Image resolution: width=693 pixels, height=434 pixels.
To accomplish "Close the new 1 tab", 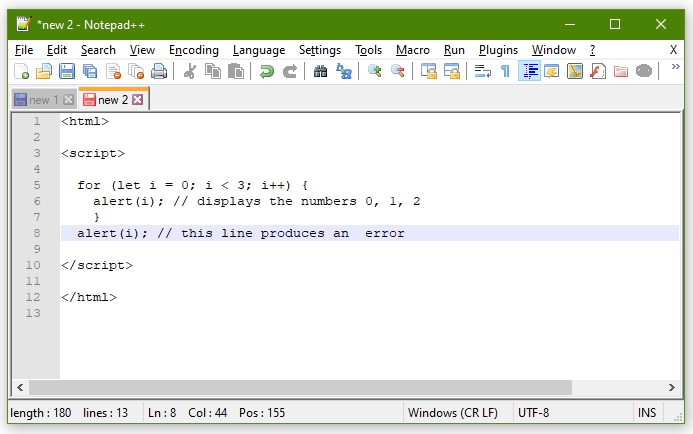I will point(68,100).
